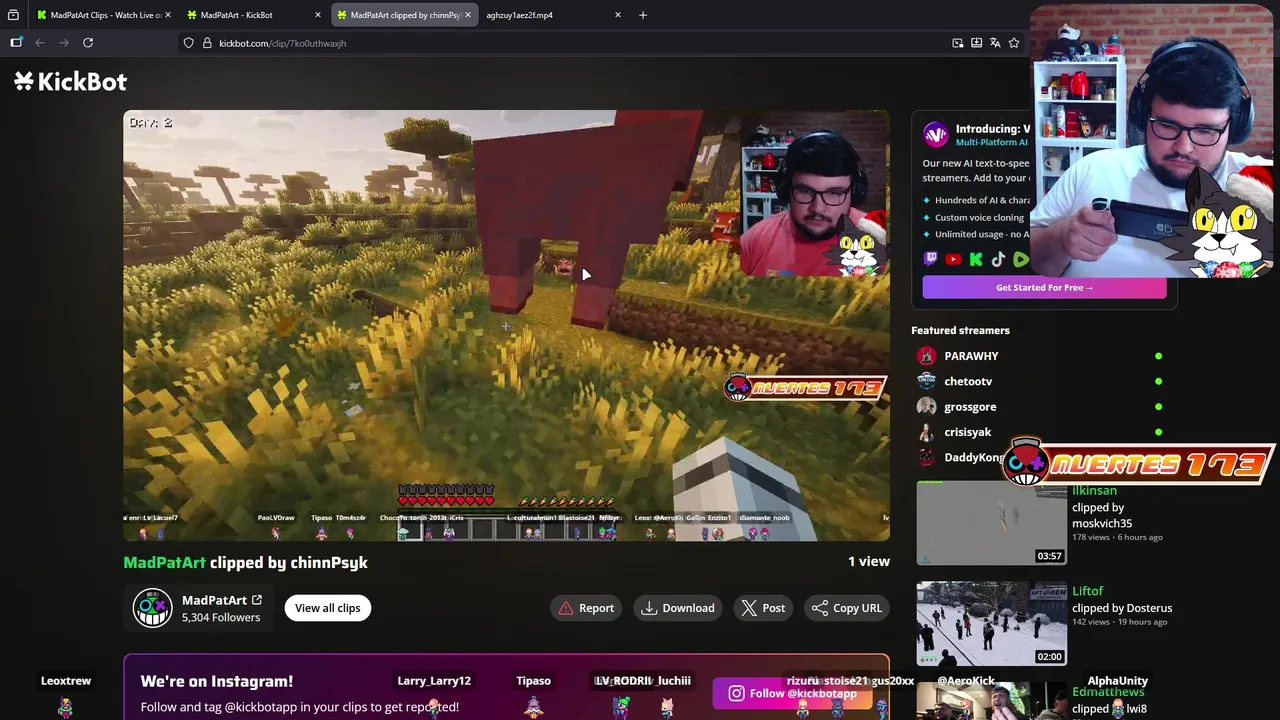This screenshot has height=720, width=1280.
Task: Reload the page in the browser toolbar
Action: (88, 43)
